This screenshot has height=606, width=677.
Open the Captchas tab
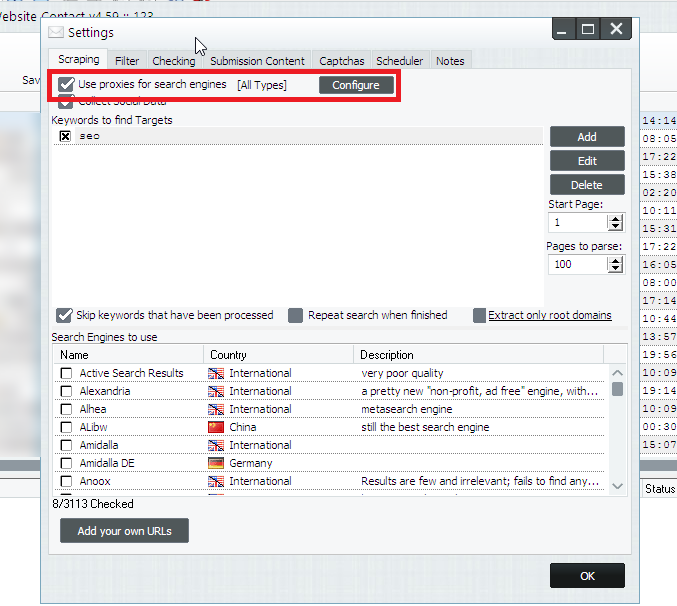342,61
